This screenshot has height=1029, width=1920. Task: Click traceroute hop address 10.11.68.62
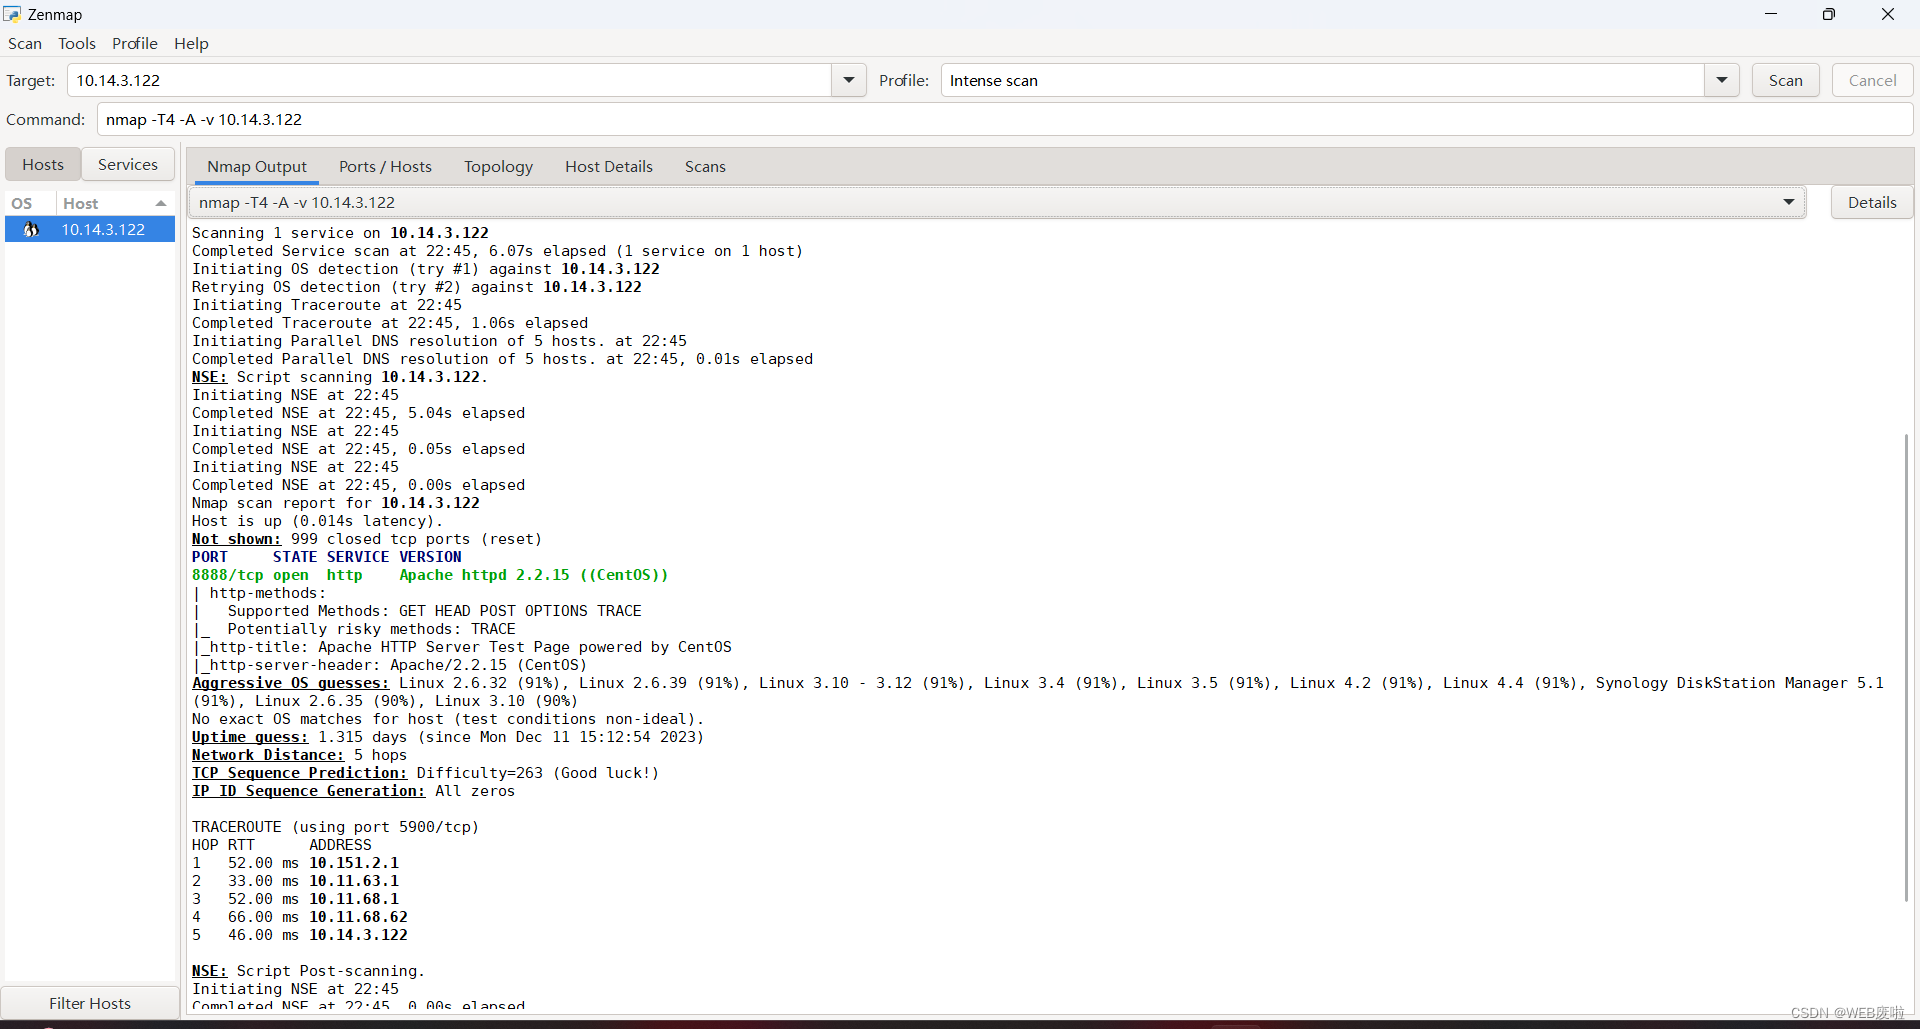click(358, 917)
